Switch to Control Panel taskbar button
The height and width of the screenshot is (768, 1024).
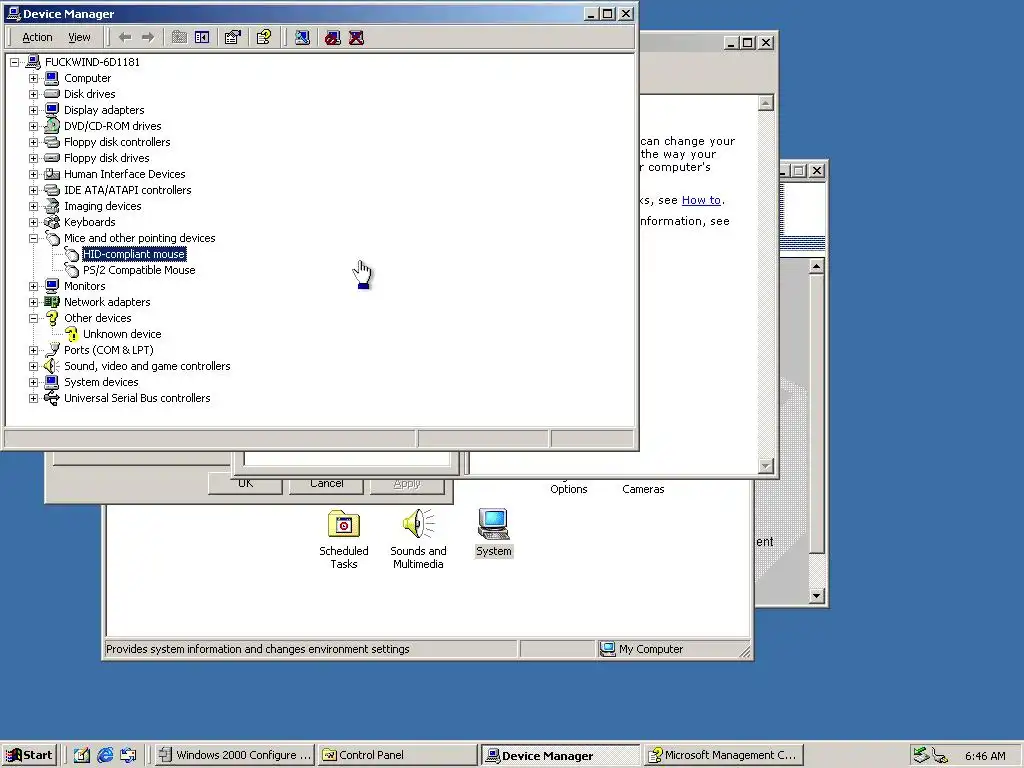(x=398, y=755)
